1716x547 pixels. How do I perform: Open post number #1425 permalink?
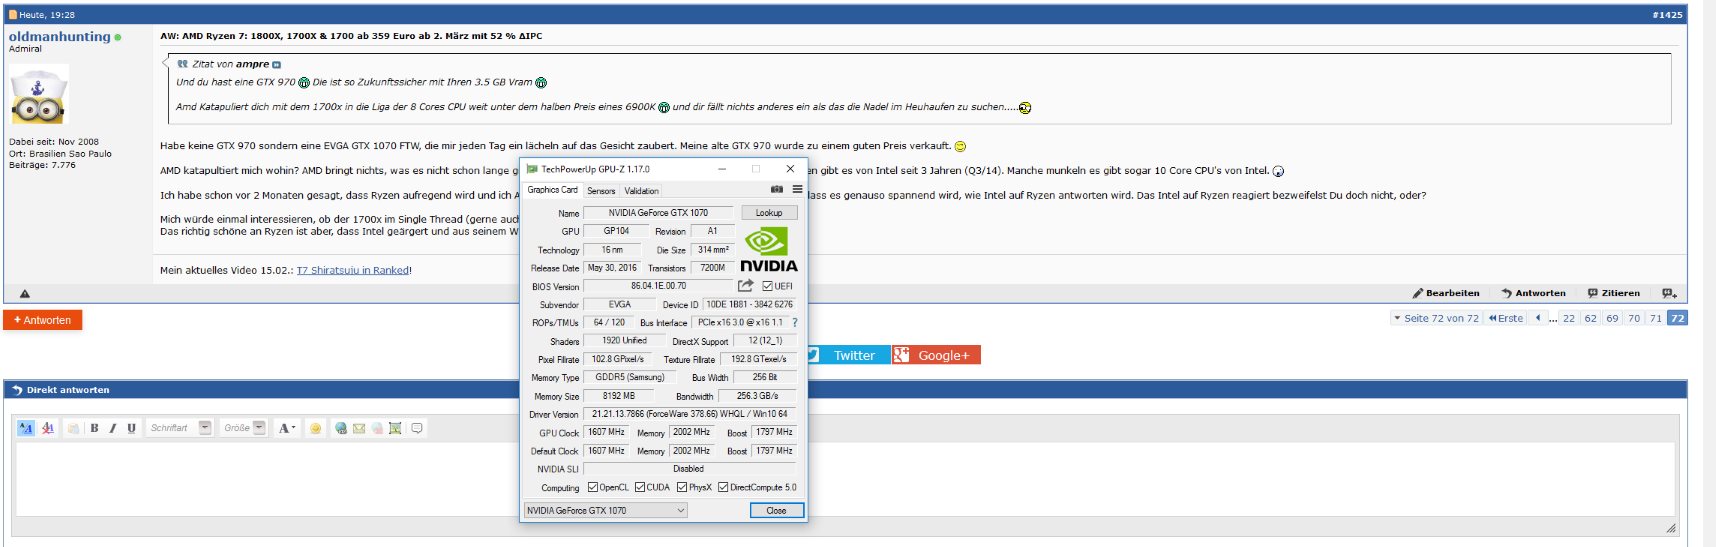tap(1667, 15)
